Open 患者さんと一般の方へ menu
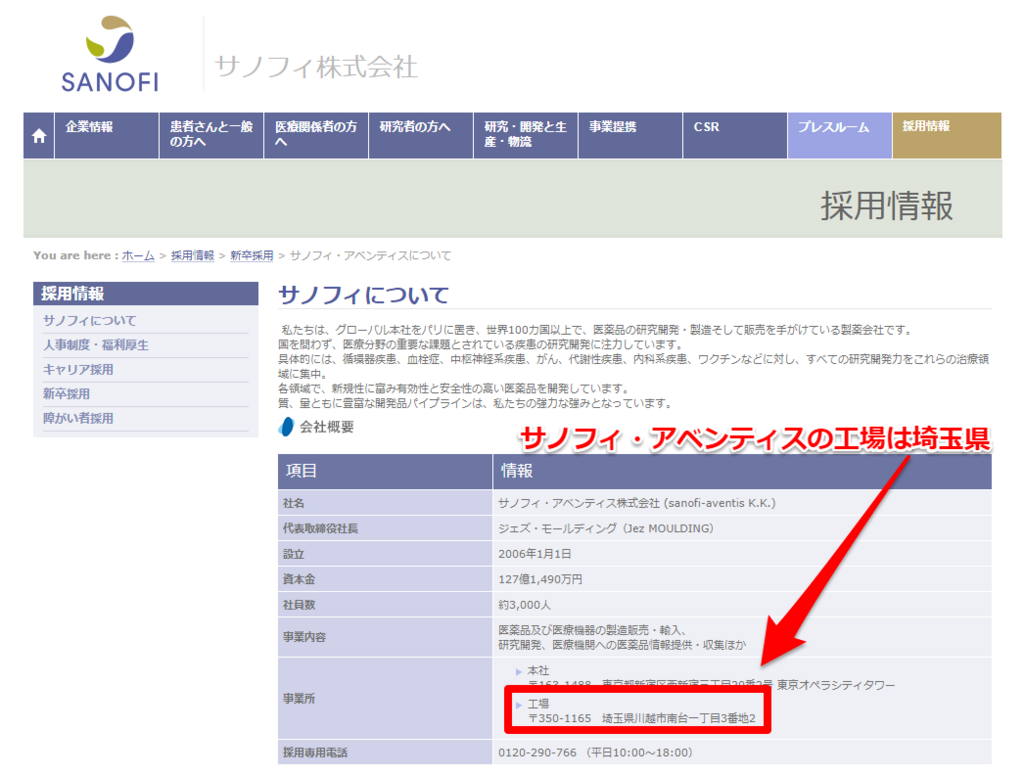The image size is (1024, 776). (x=212, y=135)
